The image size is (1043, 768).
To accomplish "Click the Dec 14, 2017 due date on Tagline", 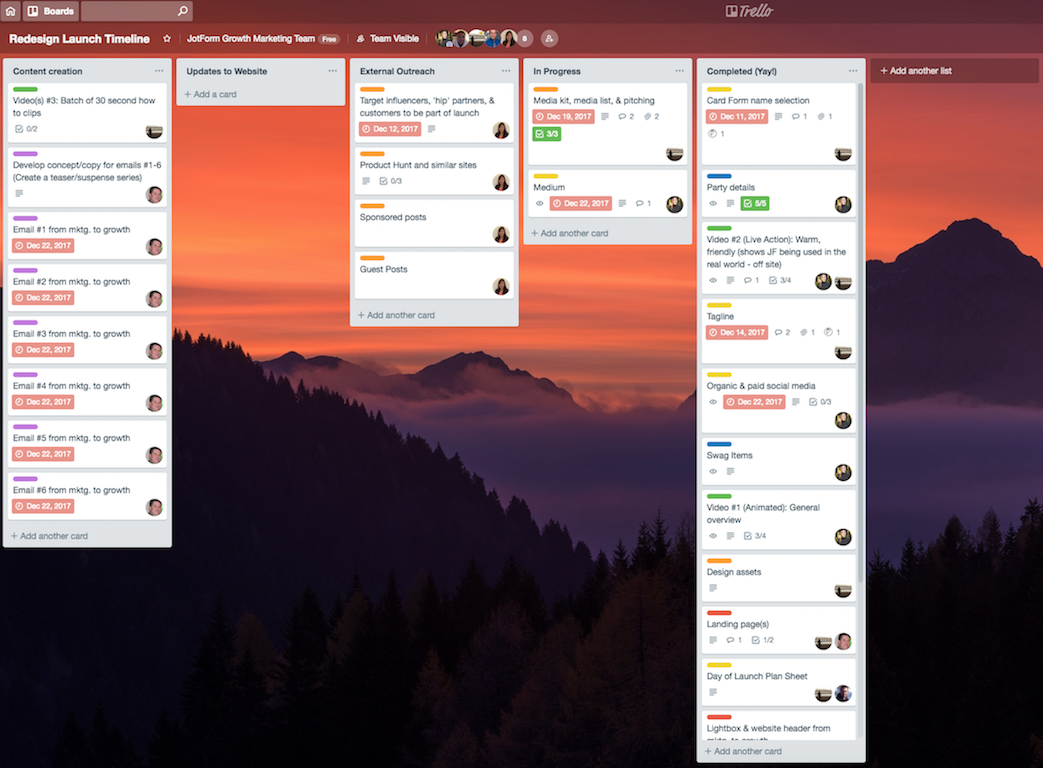I will click(x=737, y=332).
